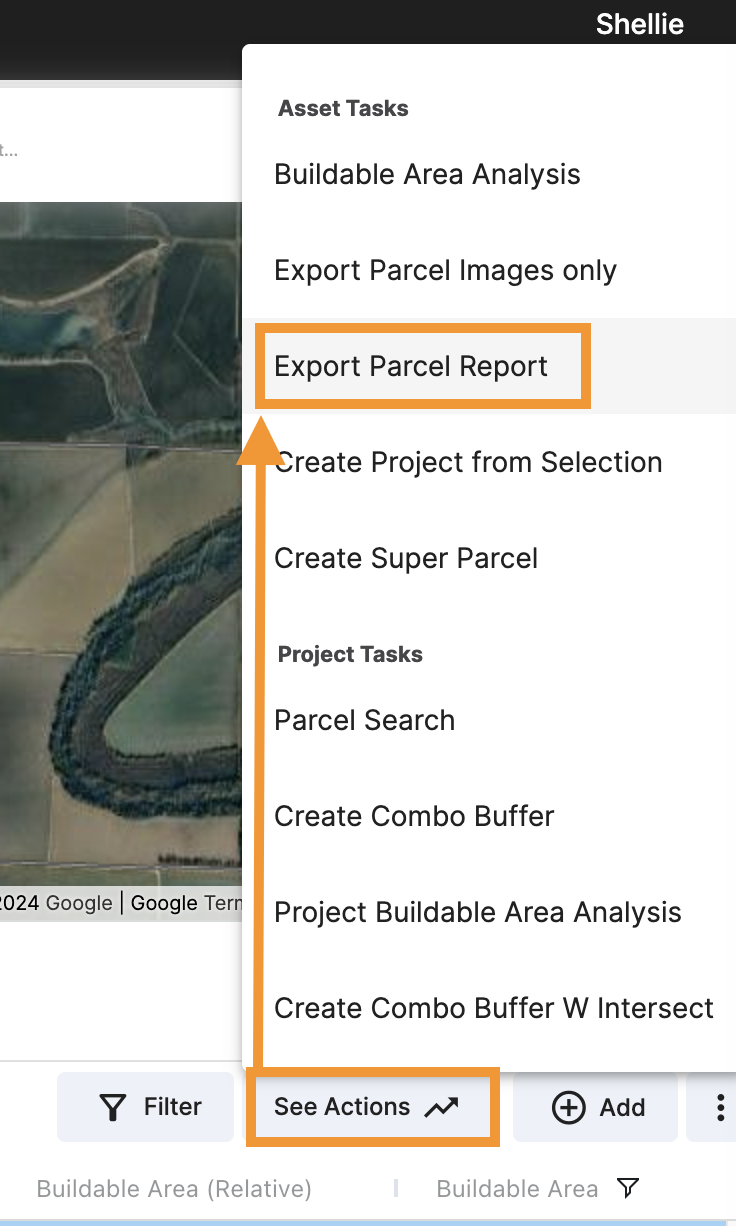Open the Filter panel

click(x=145, y=1106)
